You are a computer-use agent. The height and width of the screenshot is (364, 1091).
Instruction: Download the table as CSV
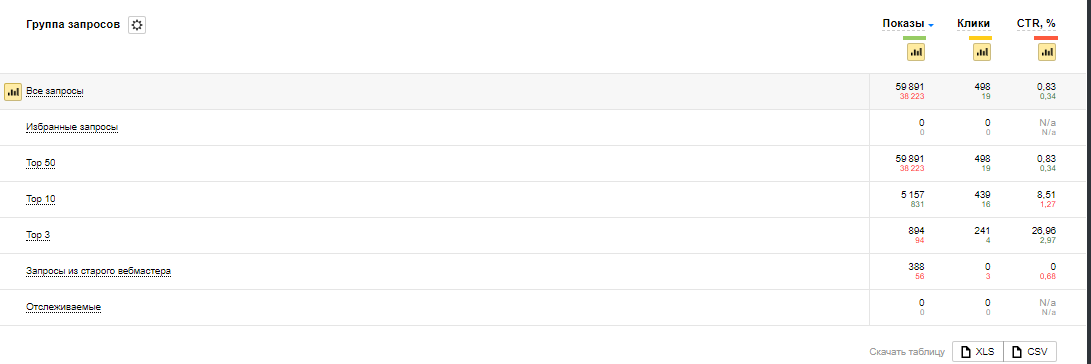tap(1030, 351)
